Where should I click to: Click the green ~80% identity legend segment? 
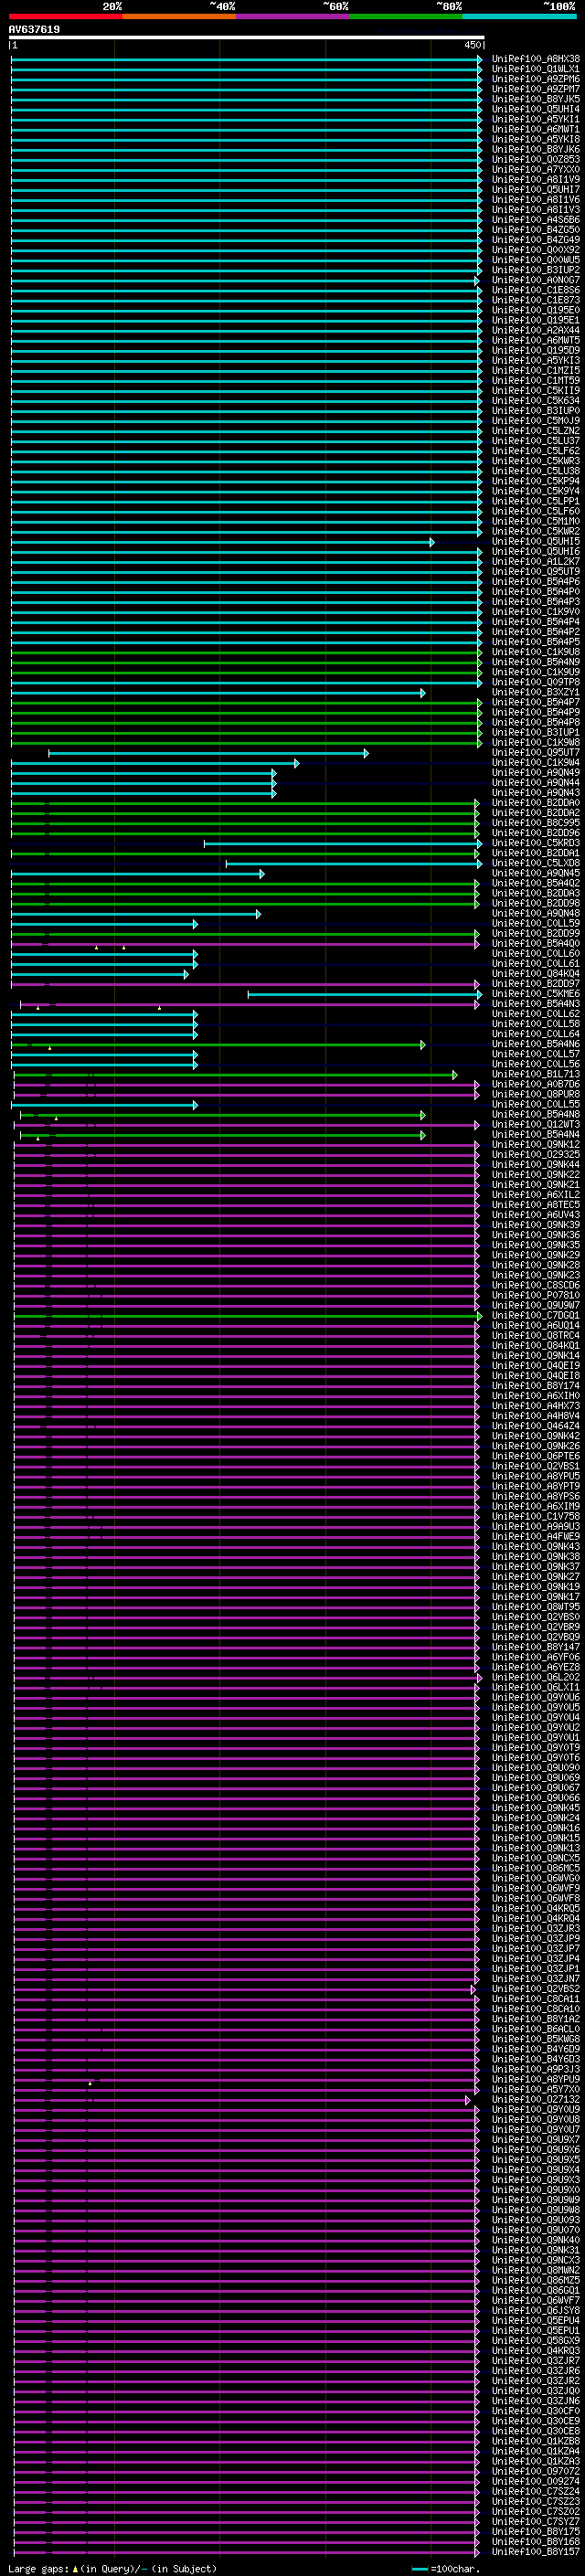click(x=405, y=16)
